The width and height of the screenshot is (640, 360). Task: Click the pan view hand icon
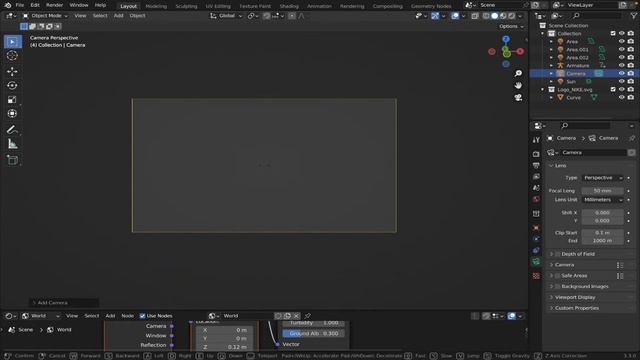(518, 85)
